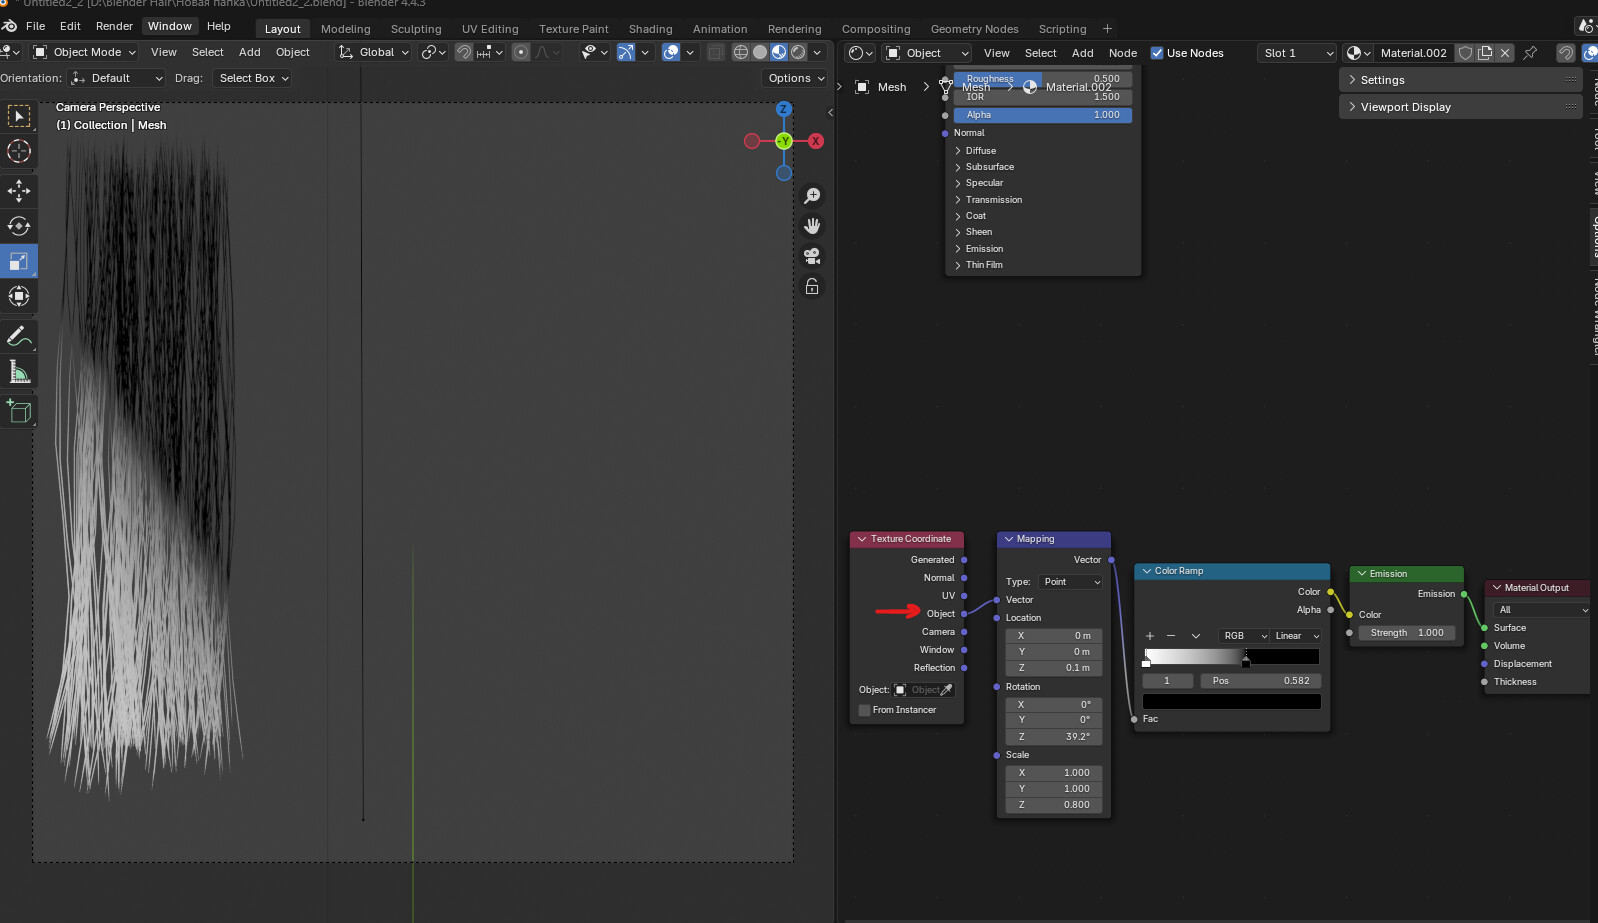Pick the Scale tool
The width and height of the screenshot is (1598, 923).
[19, 261]
